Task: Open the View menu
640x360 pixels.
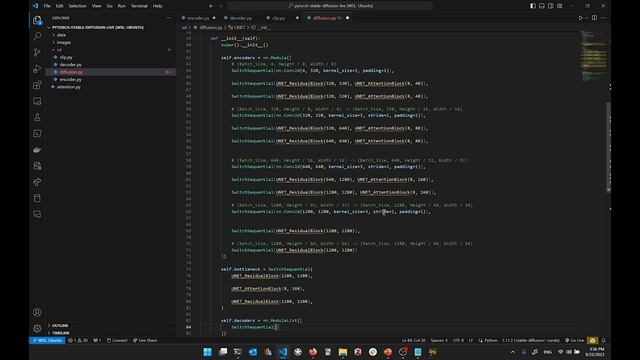Action: click(96, 6)
